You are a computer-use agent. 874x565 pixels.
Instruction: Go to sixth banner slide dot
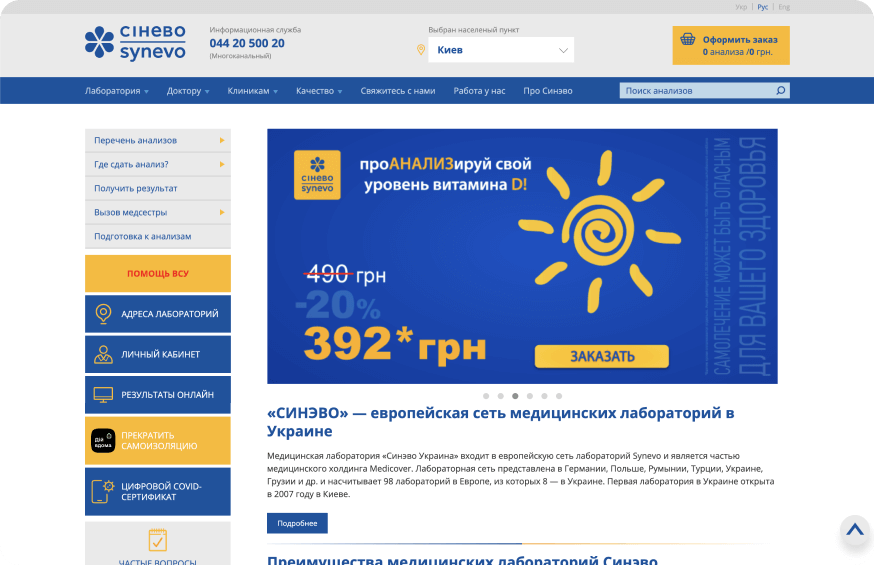[559, 396]
